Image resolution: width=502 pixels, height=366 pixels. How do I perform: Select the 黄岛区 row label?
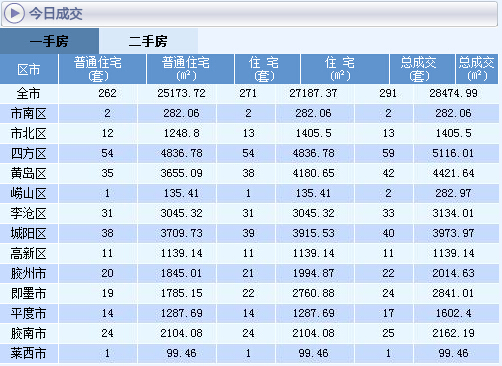click(x=29, y=174)
